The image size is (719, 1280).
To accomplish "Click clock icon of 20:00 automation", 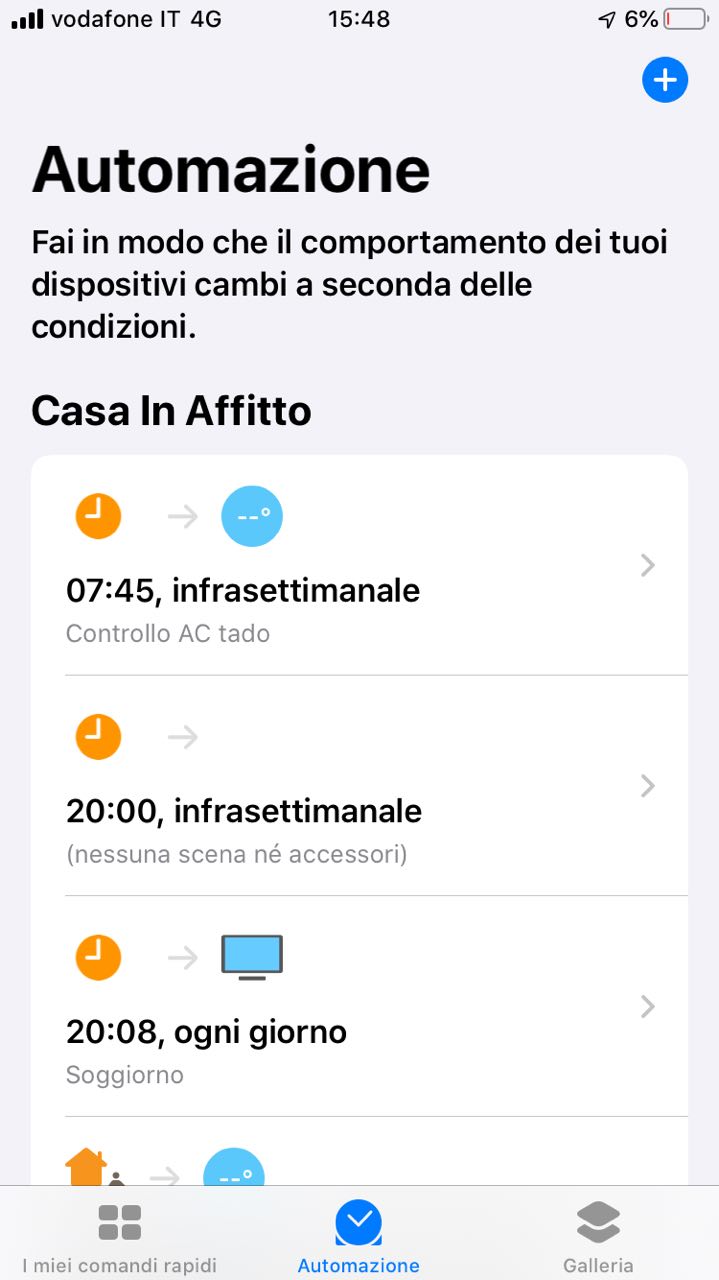I will (98, 737).
